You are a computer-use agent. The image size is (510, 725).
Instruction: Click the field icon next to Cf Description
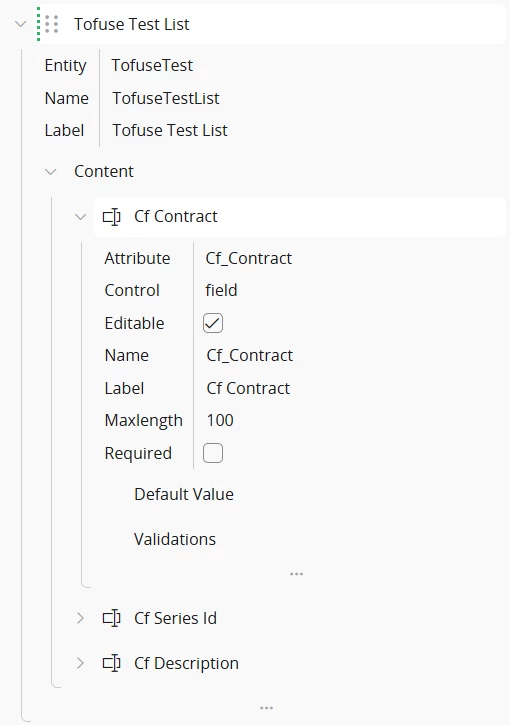click(x=111, y=663)
